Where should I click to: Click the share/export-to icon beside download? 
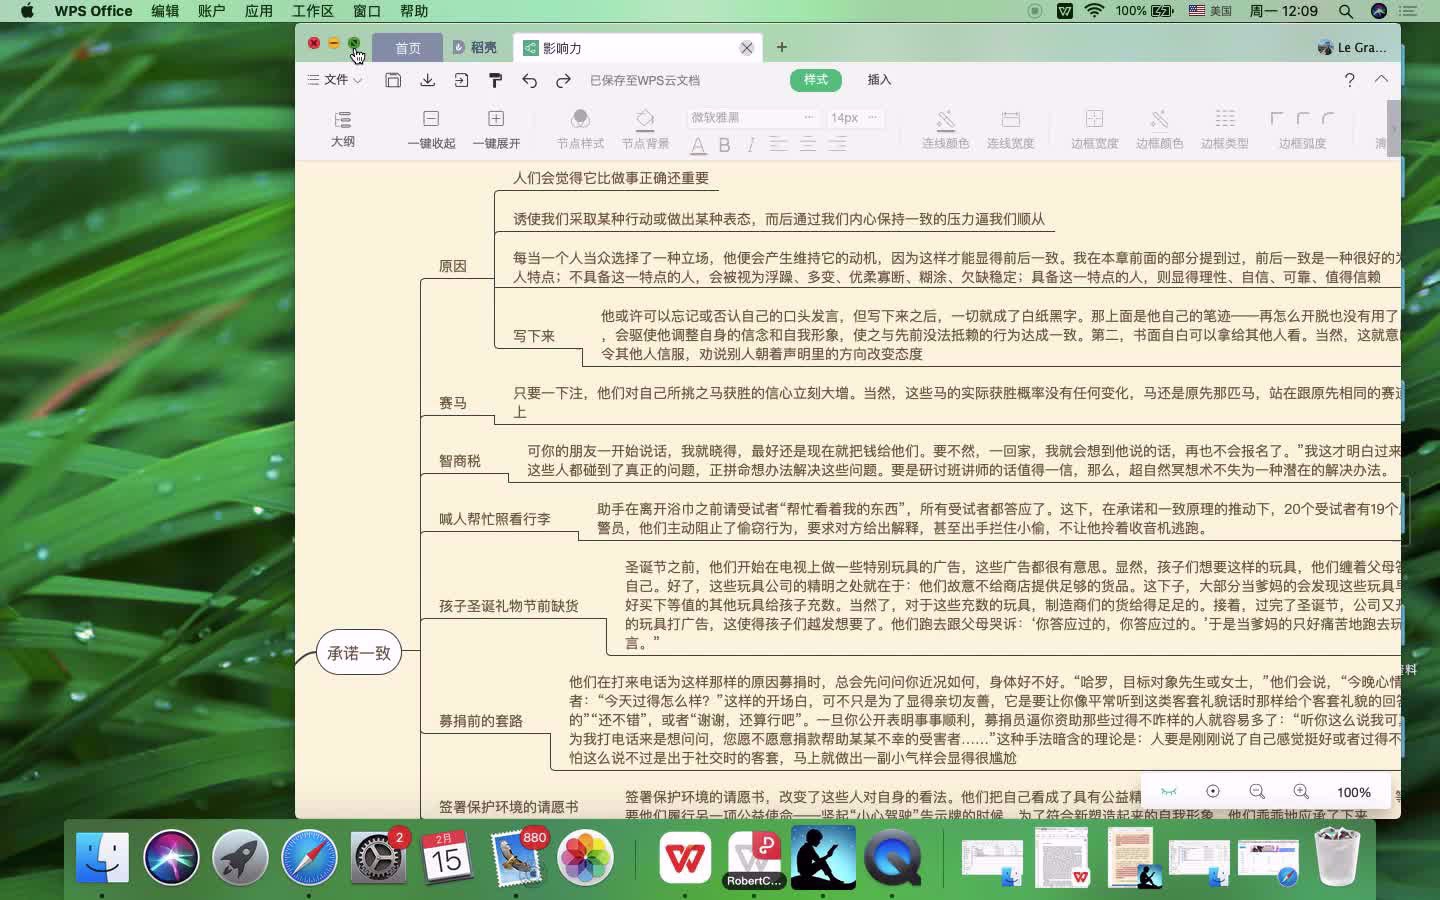click(461, 80)
